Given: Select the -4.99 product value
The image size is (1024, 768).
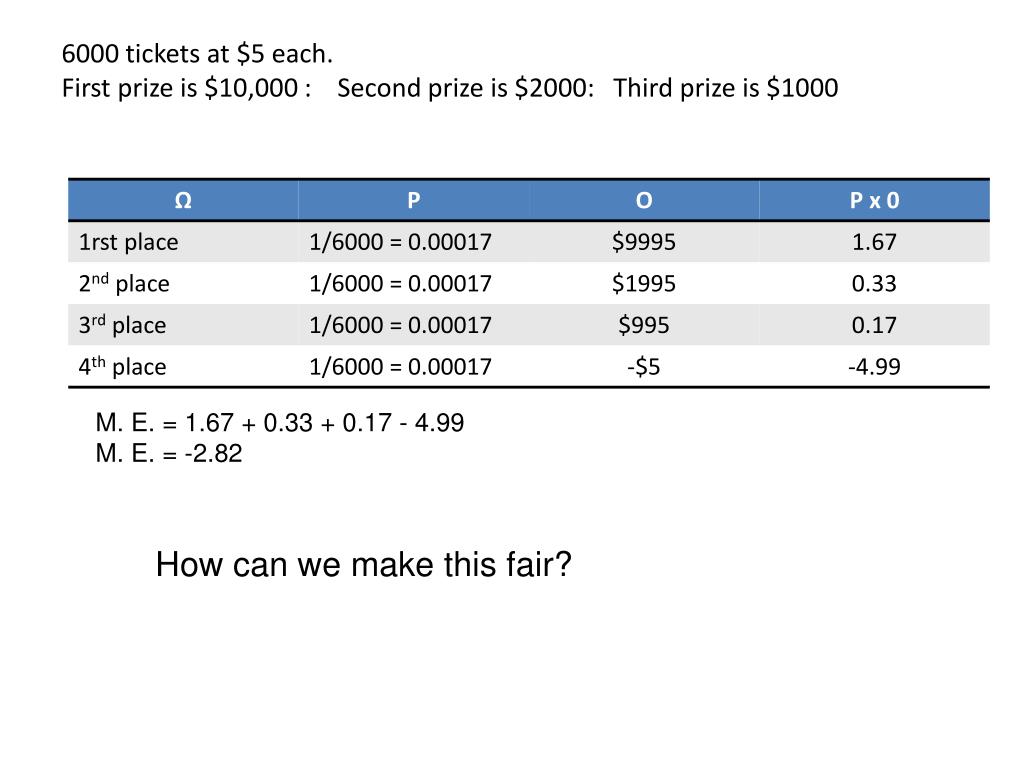Looking at the screenshot, I should tap(874, 366).
